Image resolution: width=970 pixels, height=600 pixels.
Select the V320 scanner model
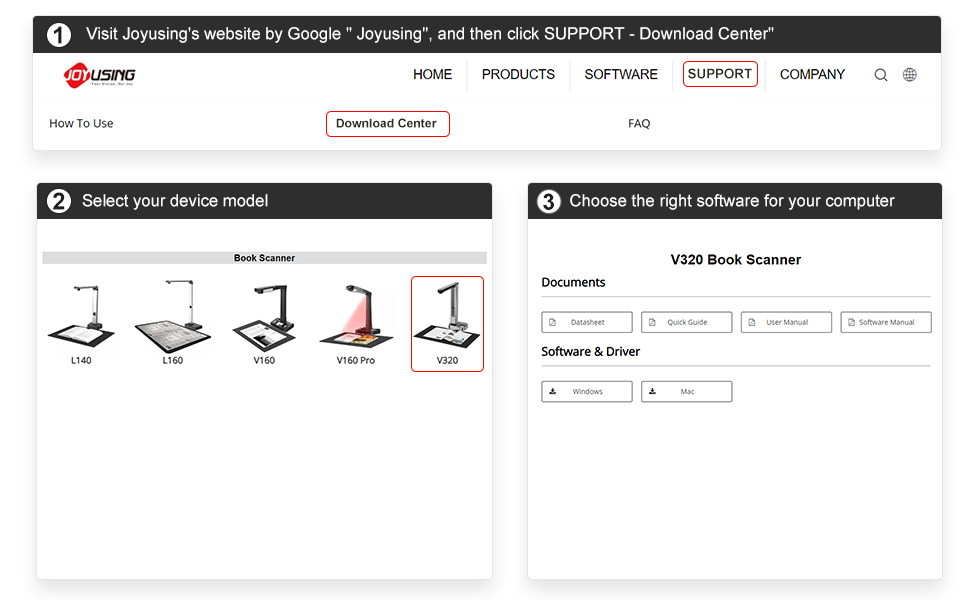click(x=447, y=322)
